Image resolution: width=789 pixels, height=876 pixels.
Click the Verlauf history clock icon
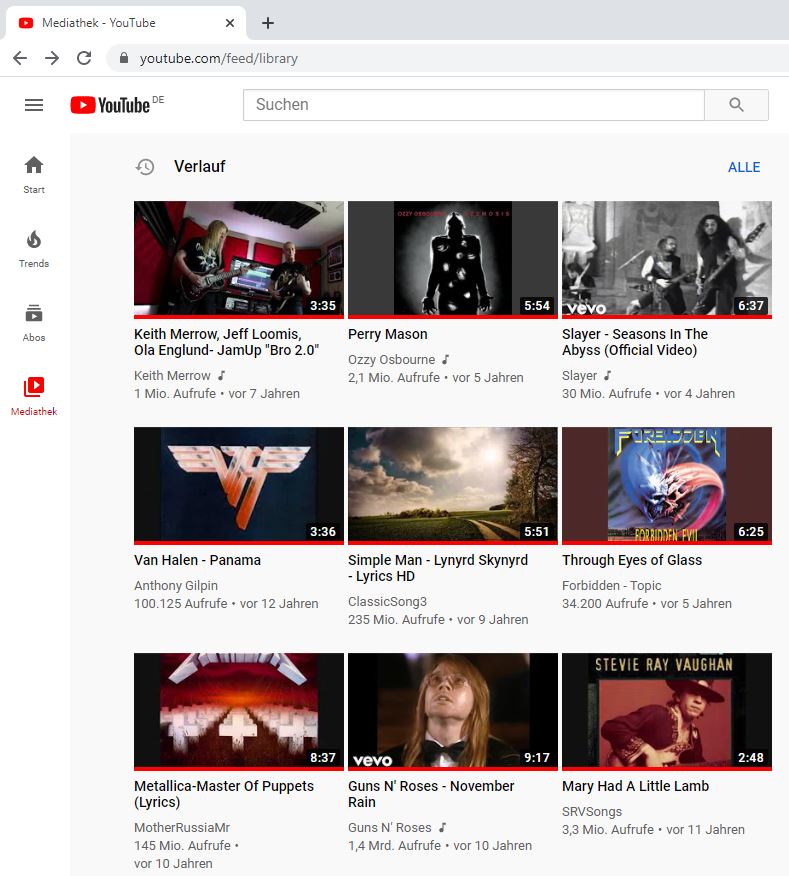click(145, 166)
